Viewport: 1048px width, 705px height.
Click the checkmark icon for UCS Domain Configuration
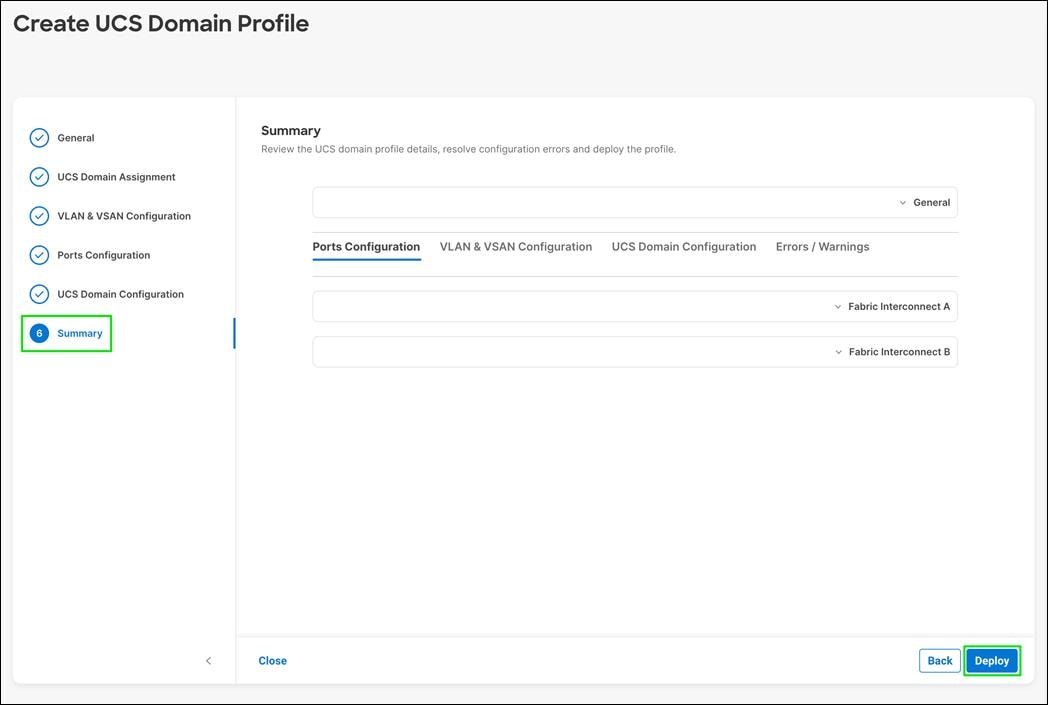(39, 293)
